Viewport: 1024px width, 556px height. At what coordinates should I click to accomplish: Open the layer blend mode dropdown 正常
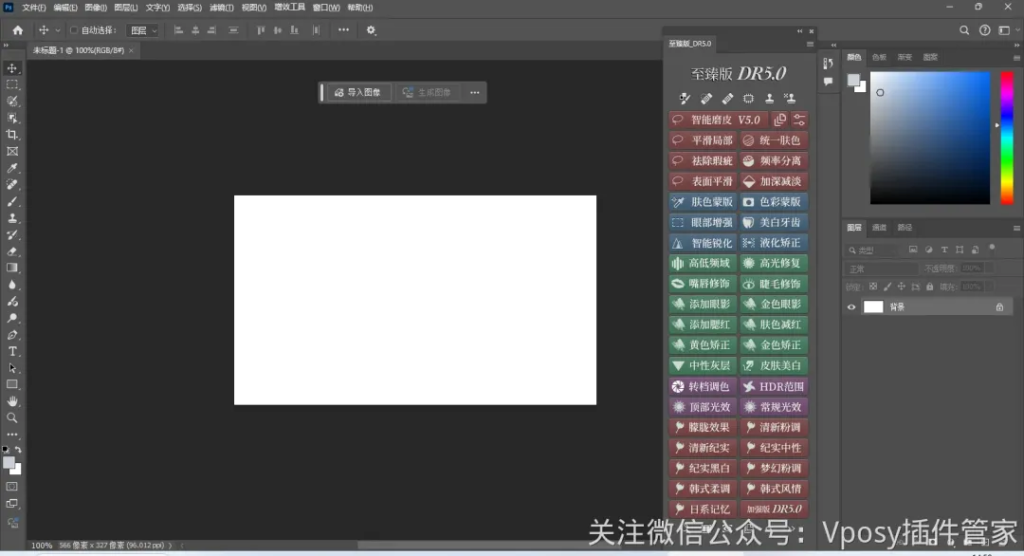tap(882, 269)
